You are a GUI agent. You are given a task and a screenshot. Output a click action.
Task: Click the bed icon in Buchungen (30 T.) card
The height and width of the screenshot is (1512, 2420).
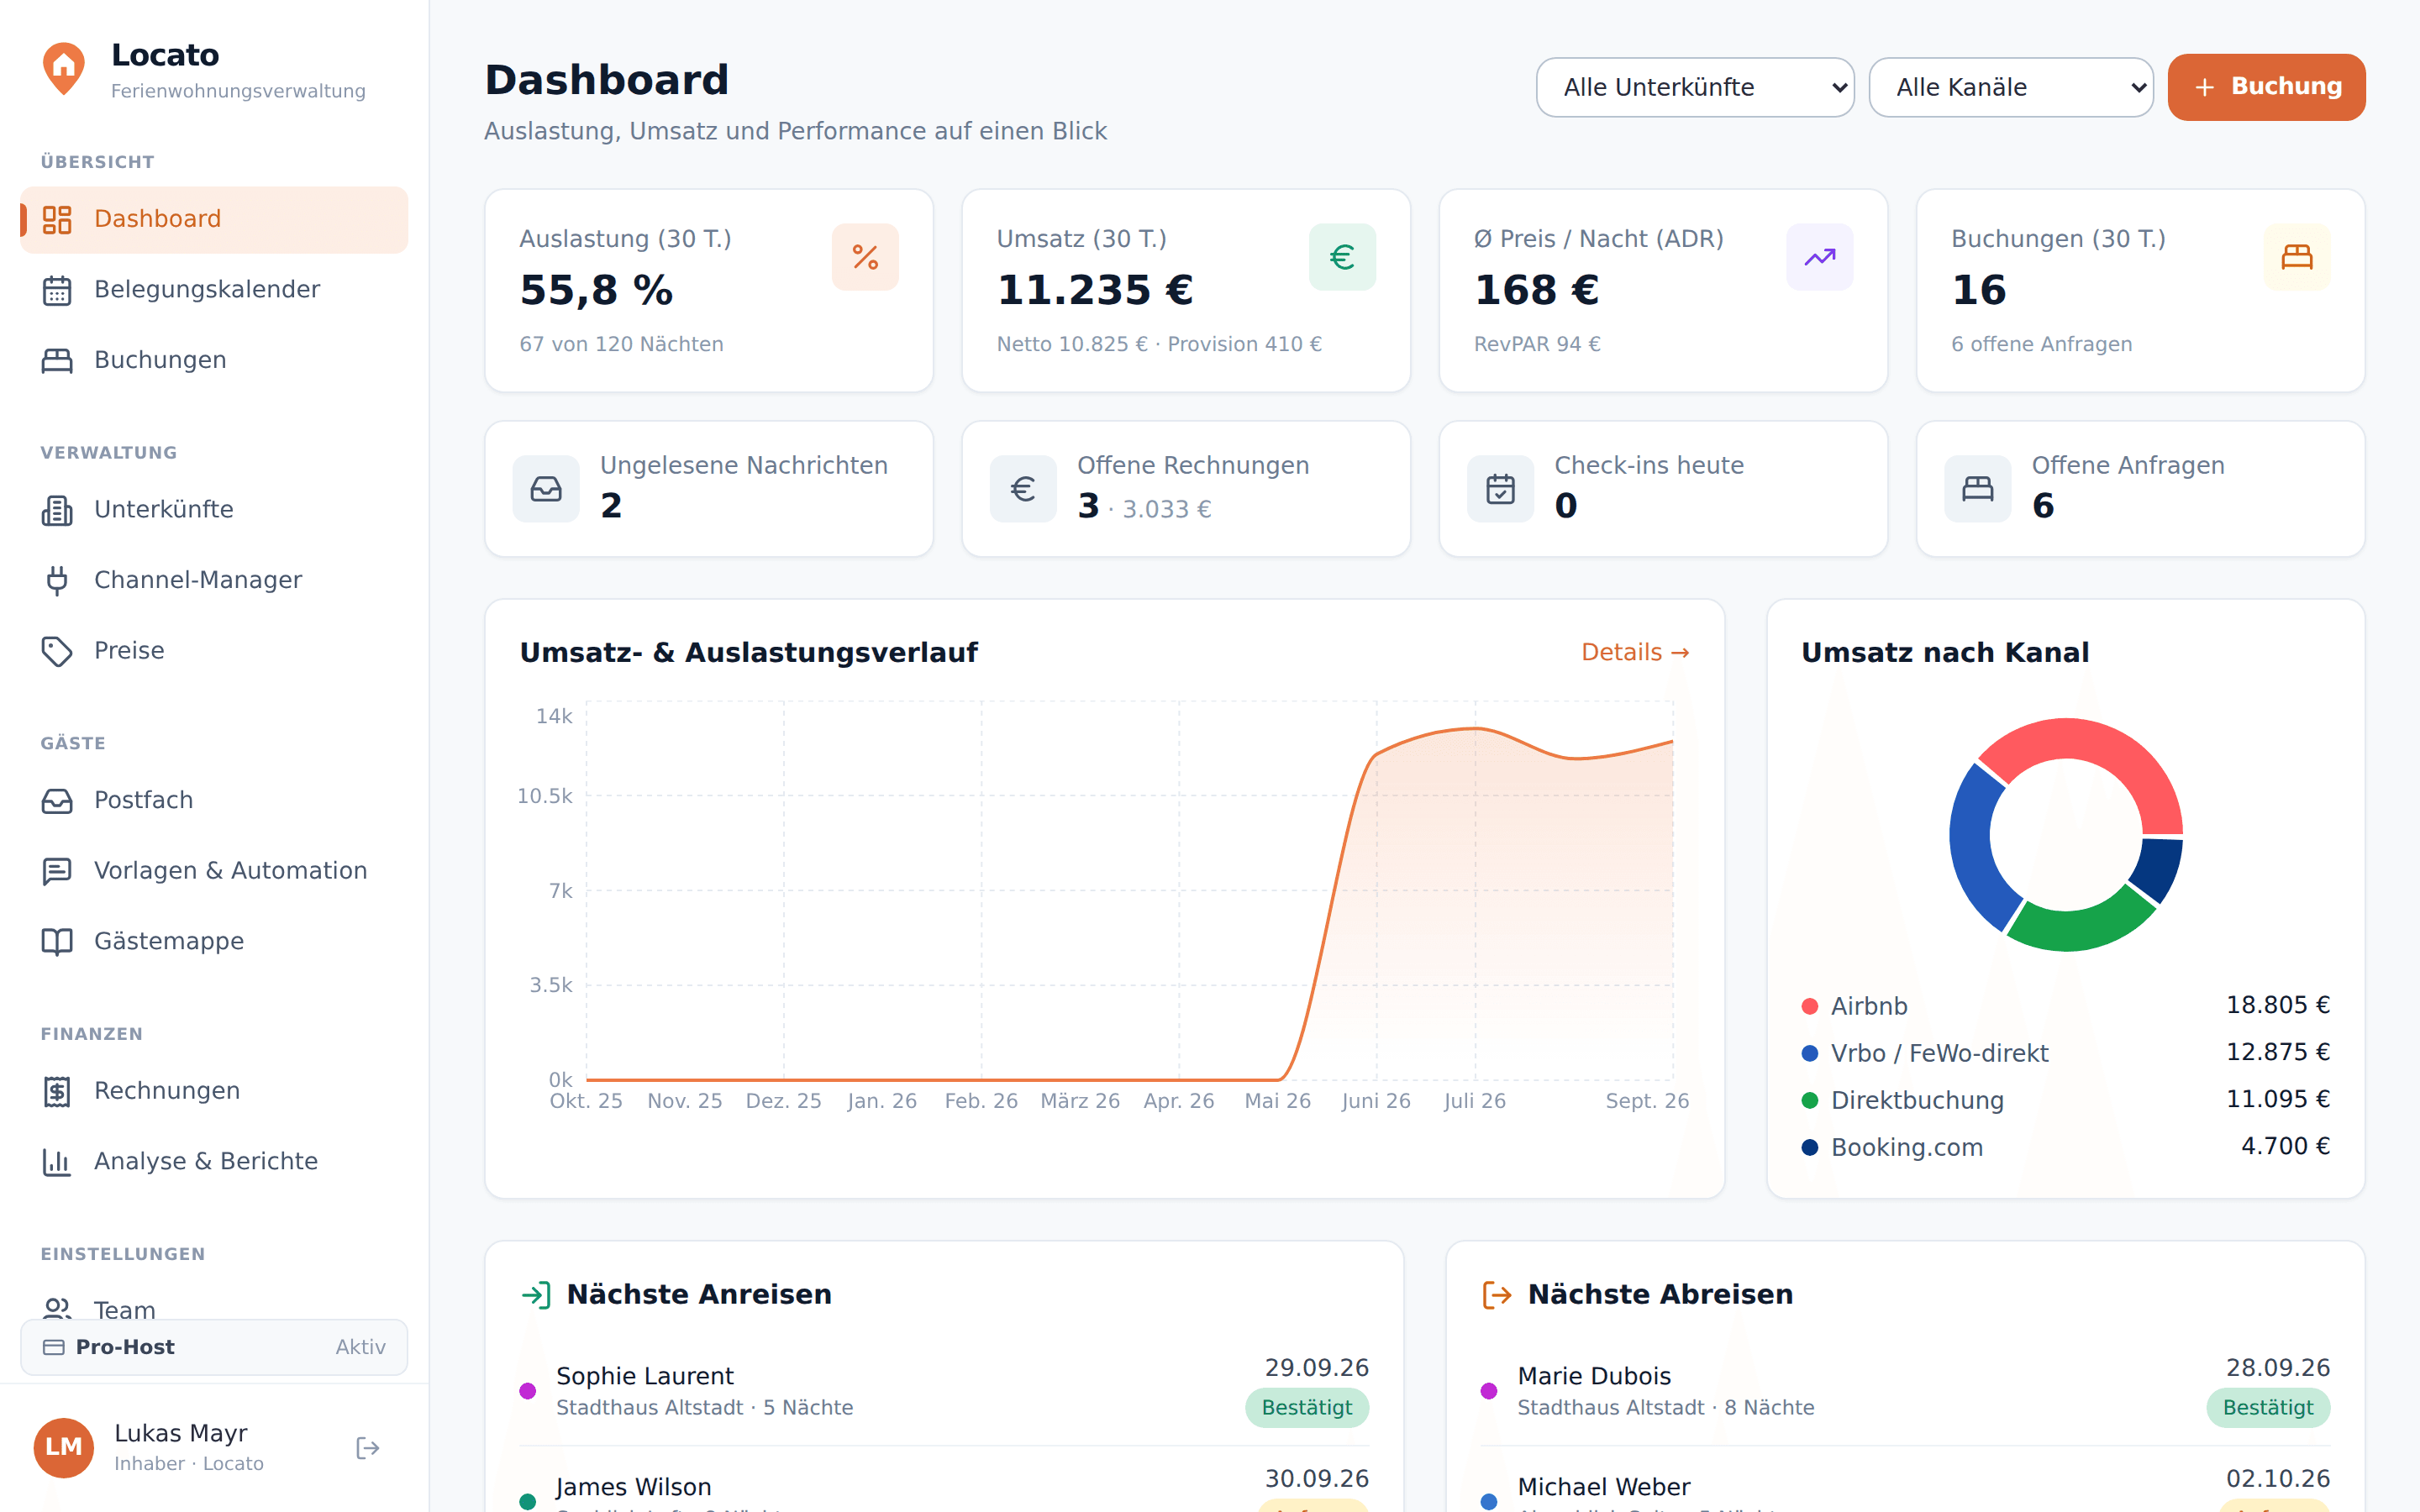coord(2297,257)
